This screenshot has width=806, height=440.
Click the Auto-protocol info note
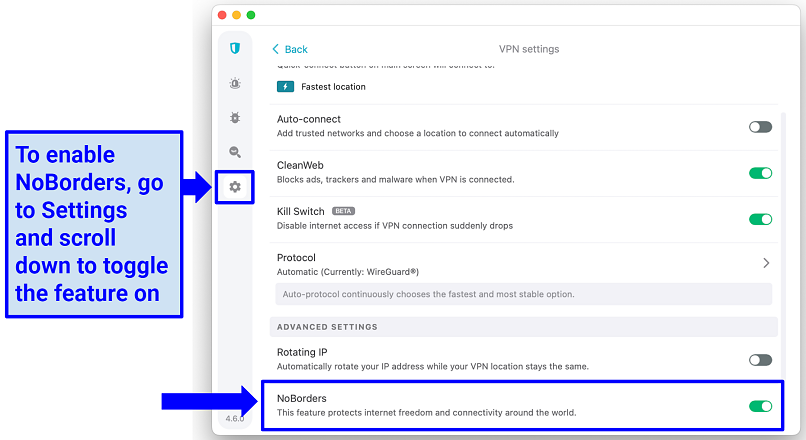tap(523, 294)
